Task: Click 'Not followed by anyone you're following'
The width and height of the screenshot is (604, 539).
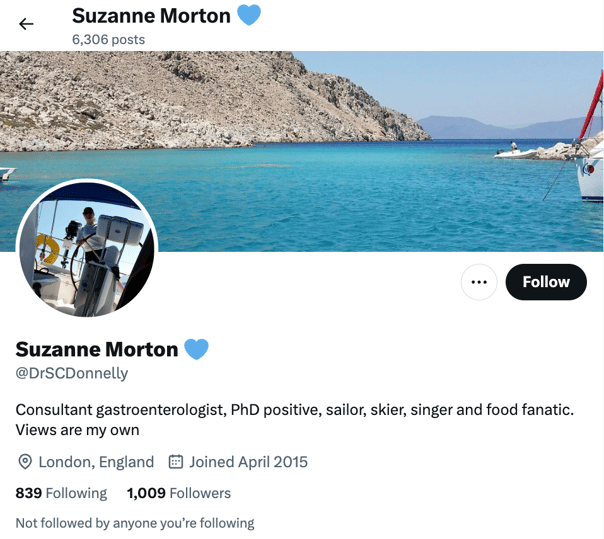Action: click(135, 523)
